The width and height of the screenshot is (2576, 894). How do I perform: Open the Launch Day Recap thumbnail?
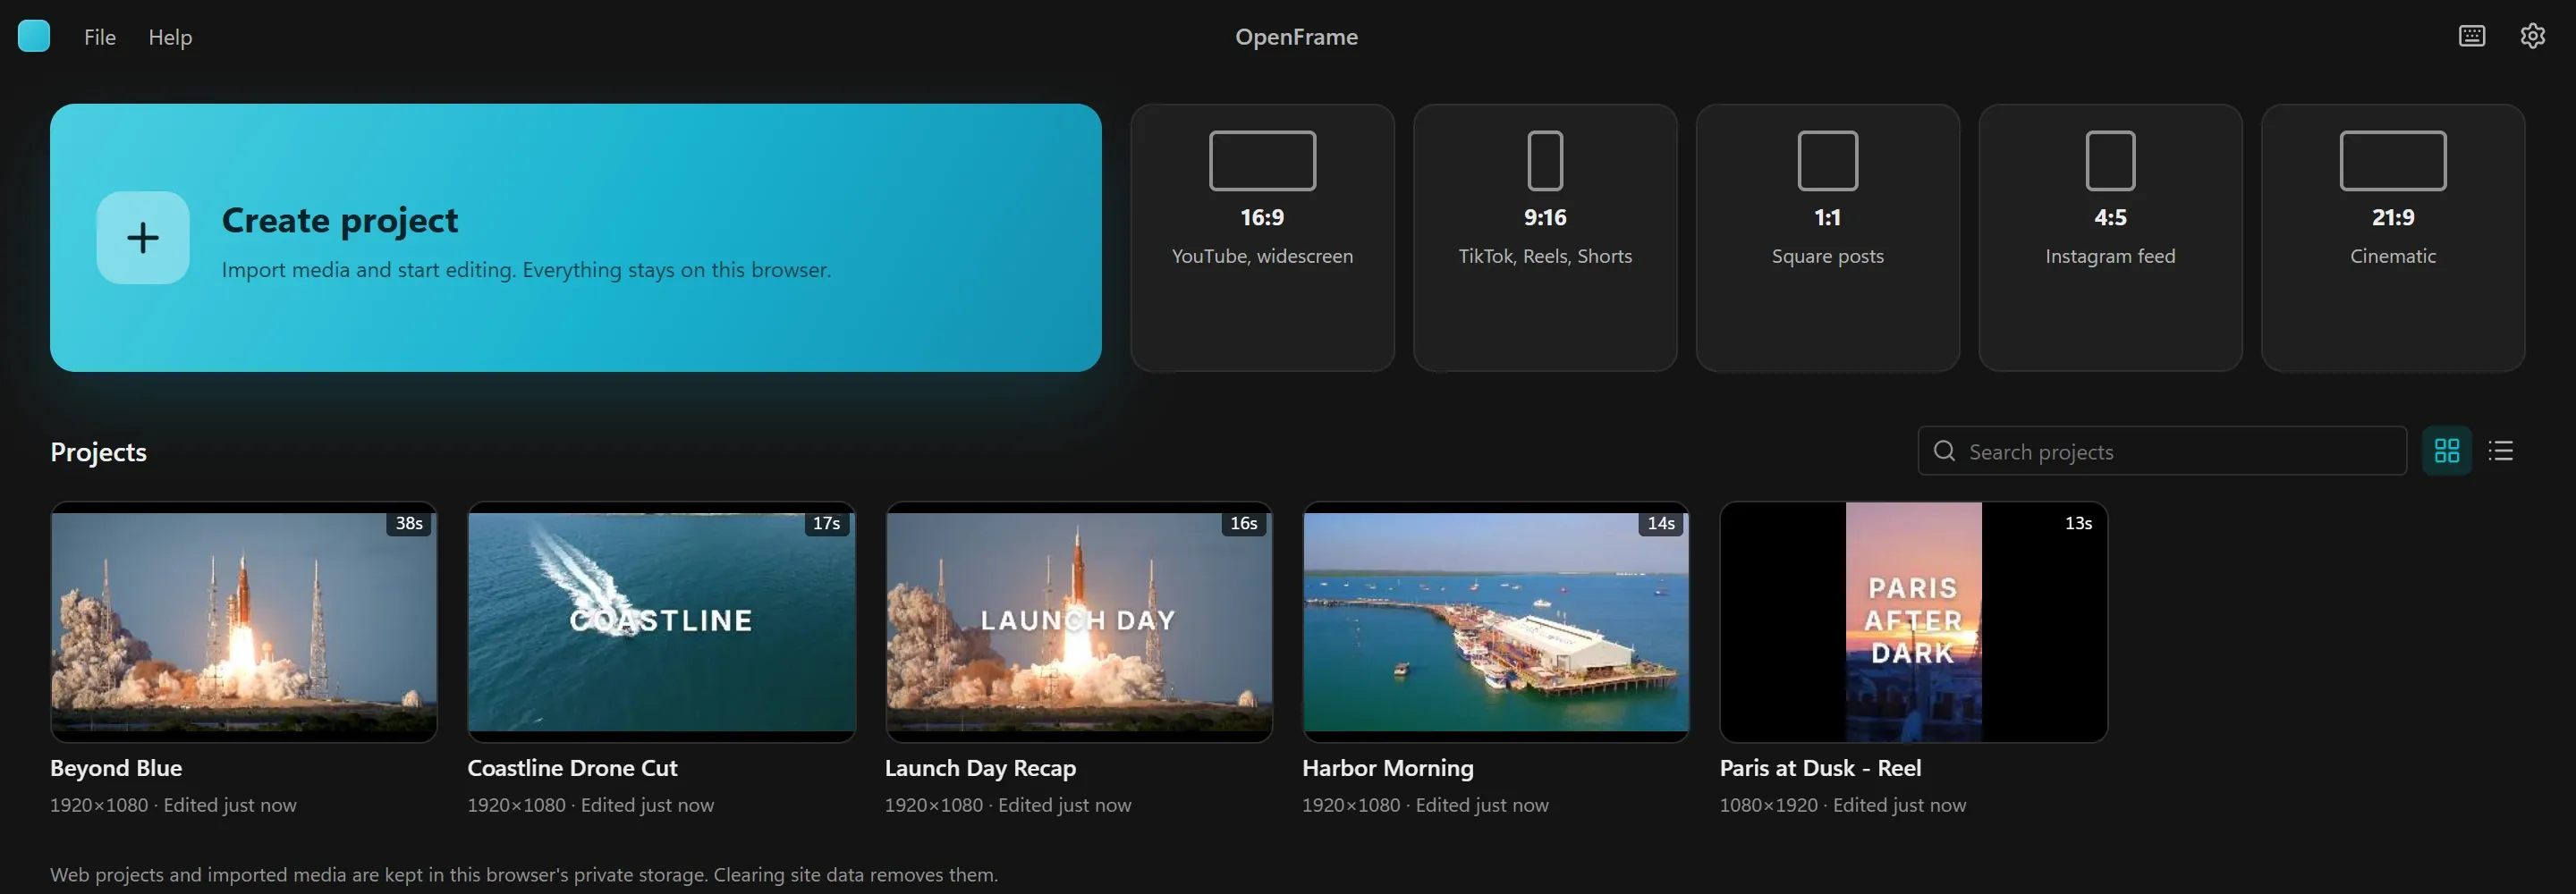pos(1079,622)
